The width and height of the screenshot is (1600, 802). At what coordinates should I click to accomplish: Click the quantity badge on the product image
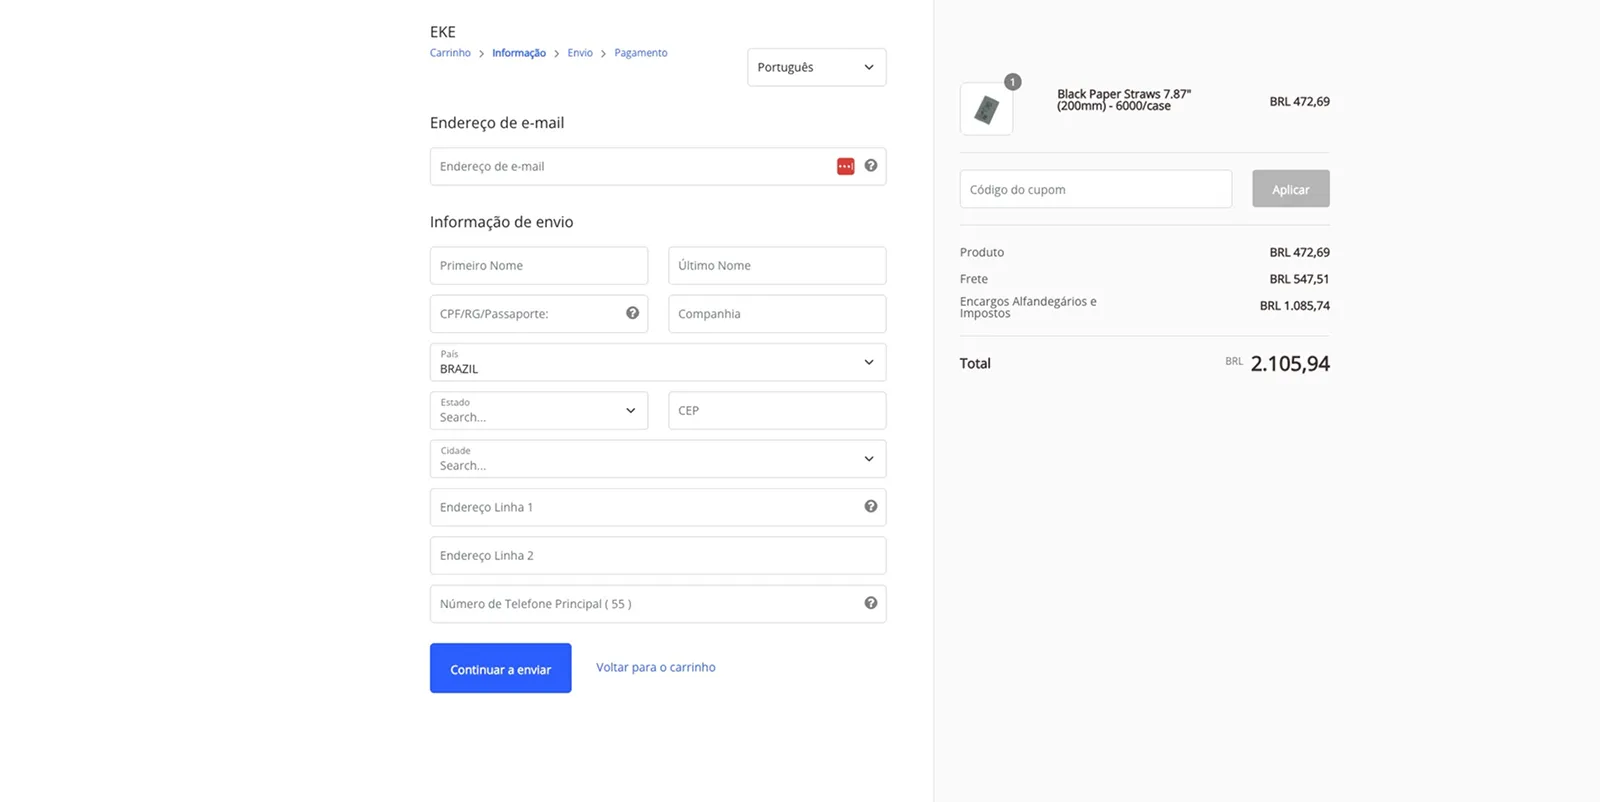1013,82
